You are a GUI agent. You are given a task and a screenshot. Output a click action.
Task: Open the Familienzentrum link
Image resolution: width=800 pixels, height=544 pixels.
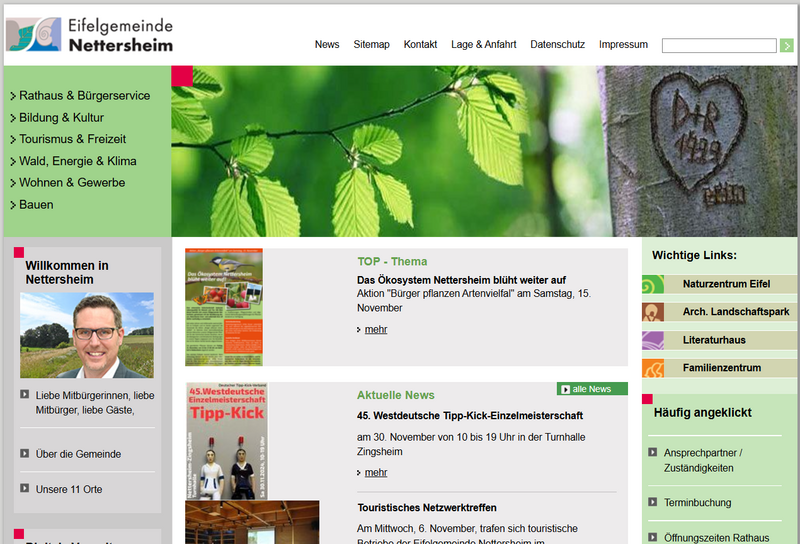point(721,367)
